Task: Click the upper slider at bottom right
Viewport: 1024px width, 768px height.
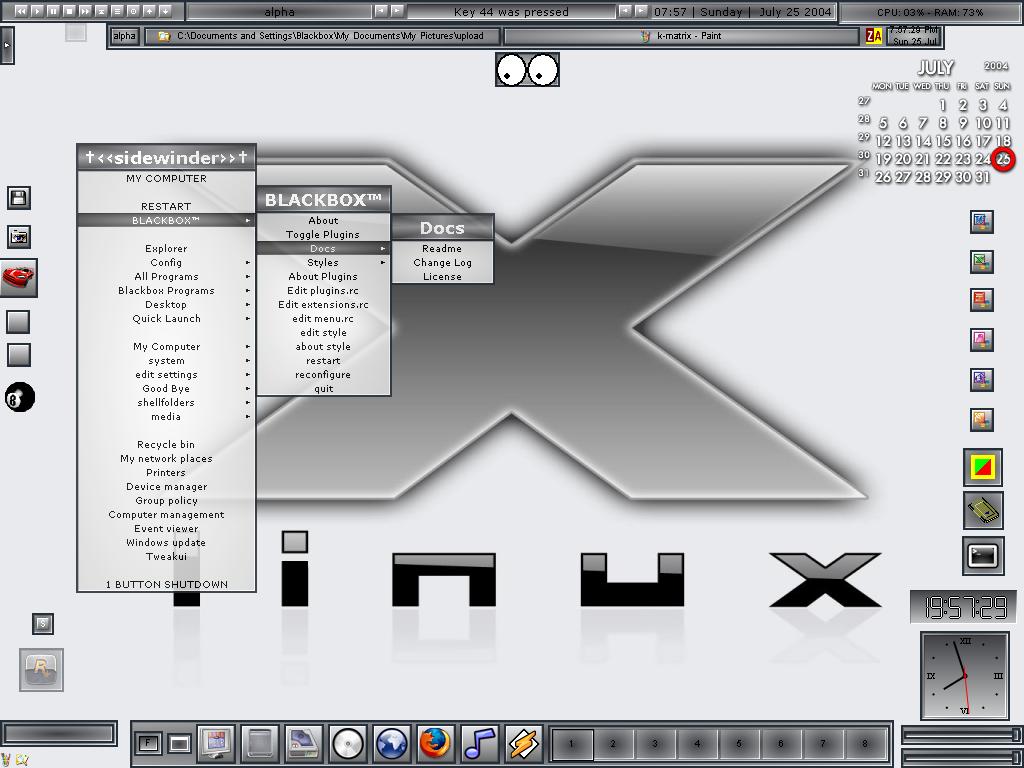Action: [x=961, y=735]
